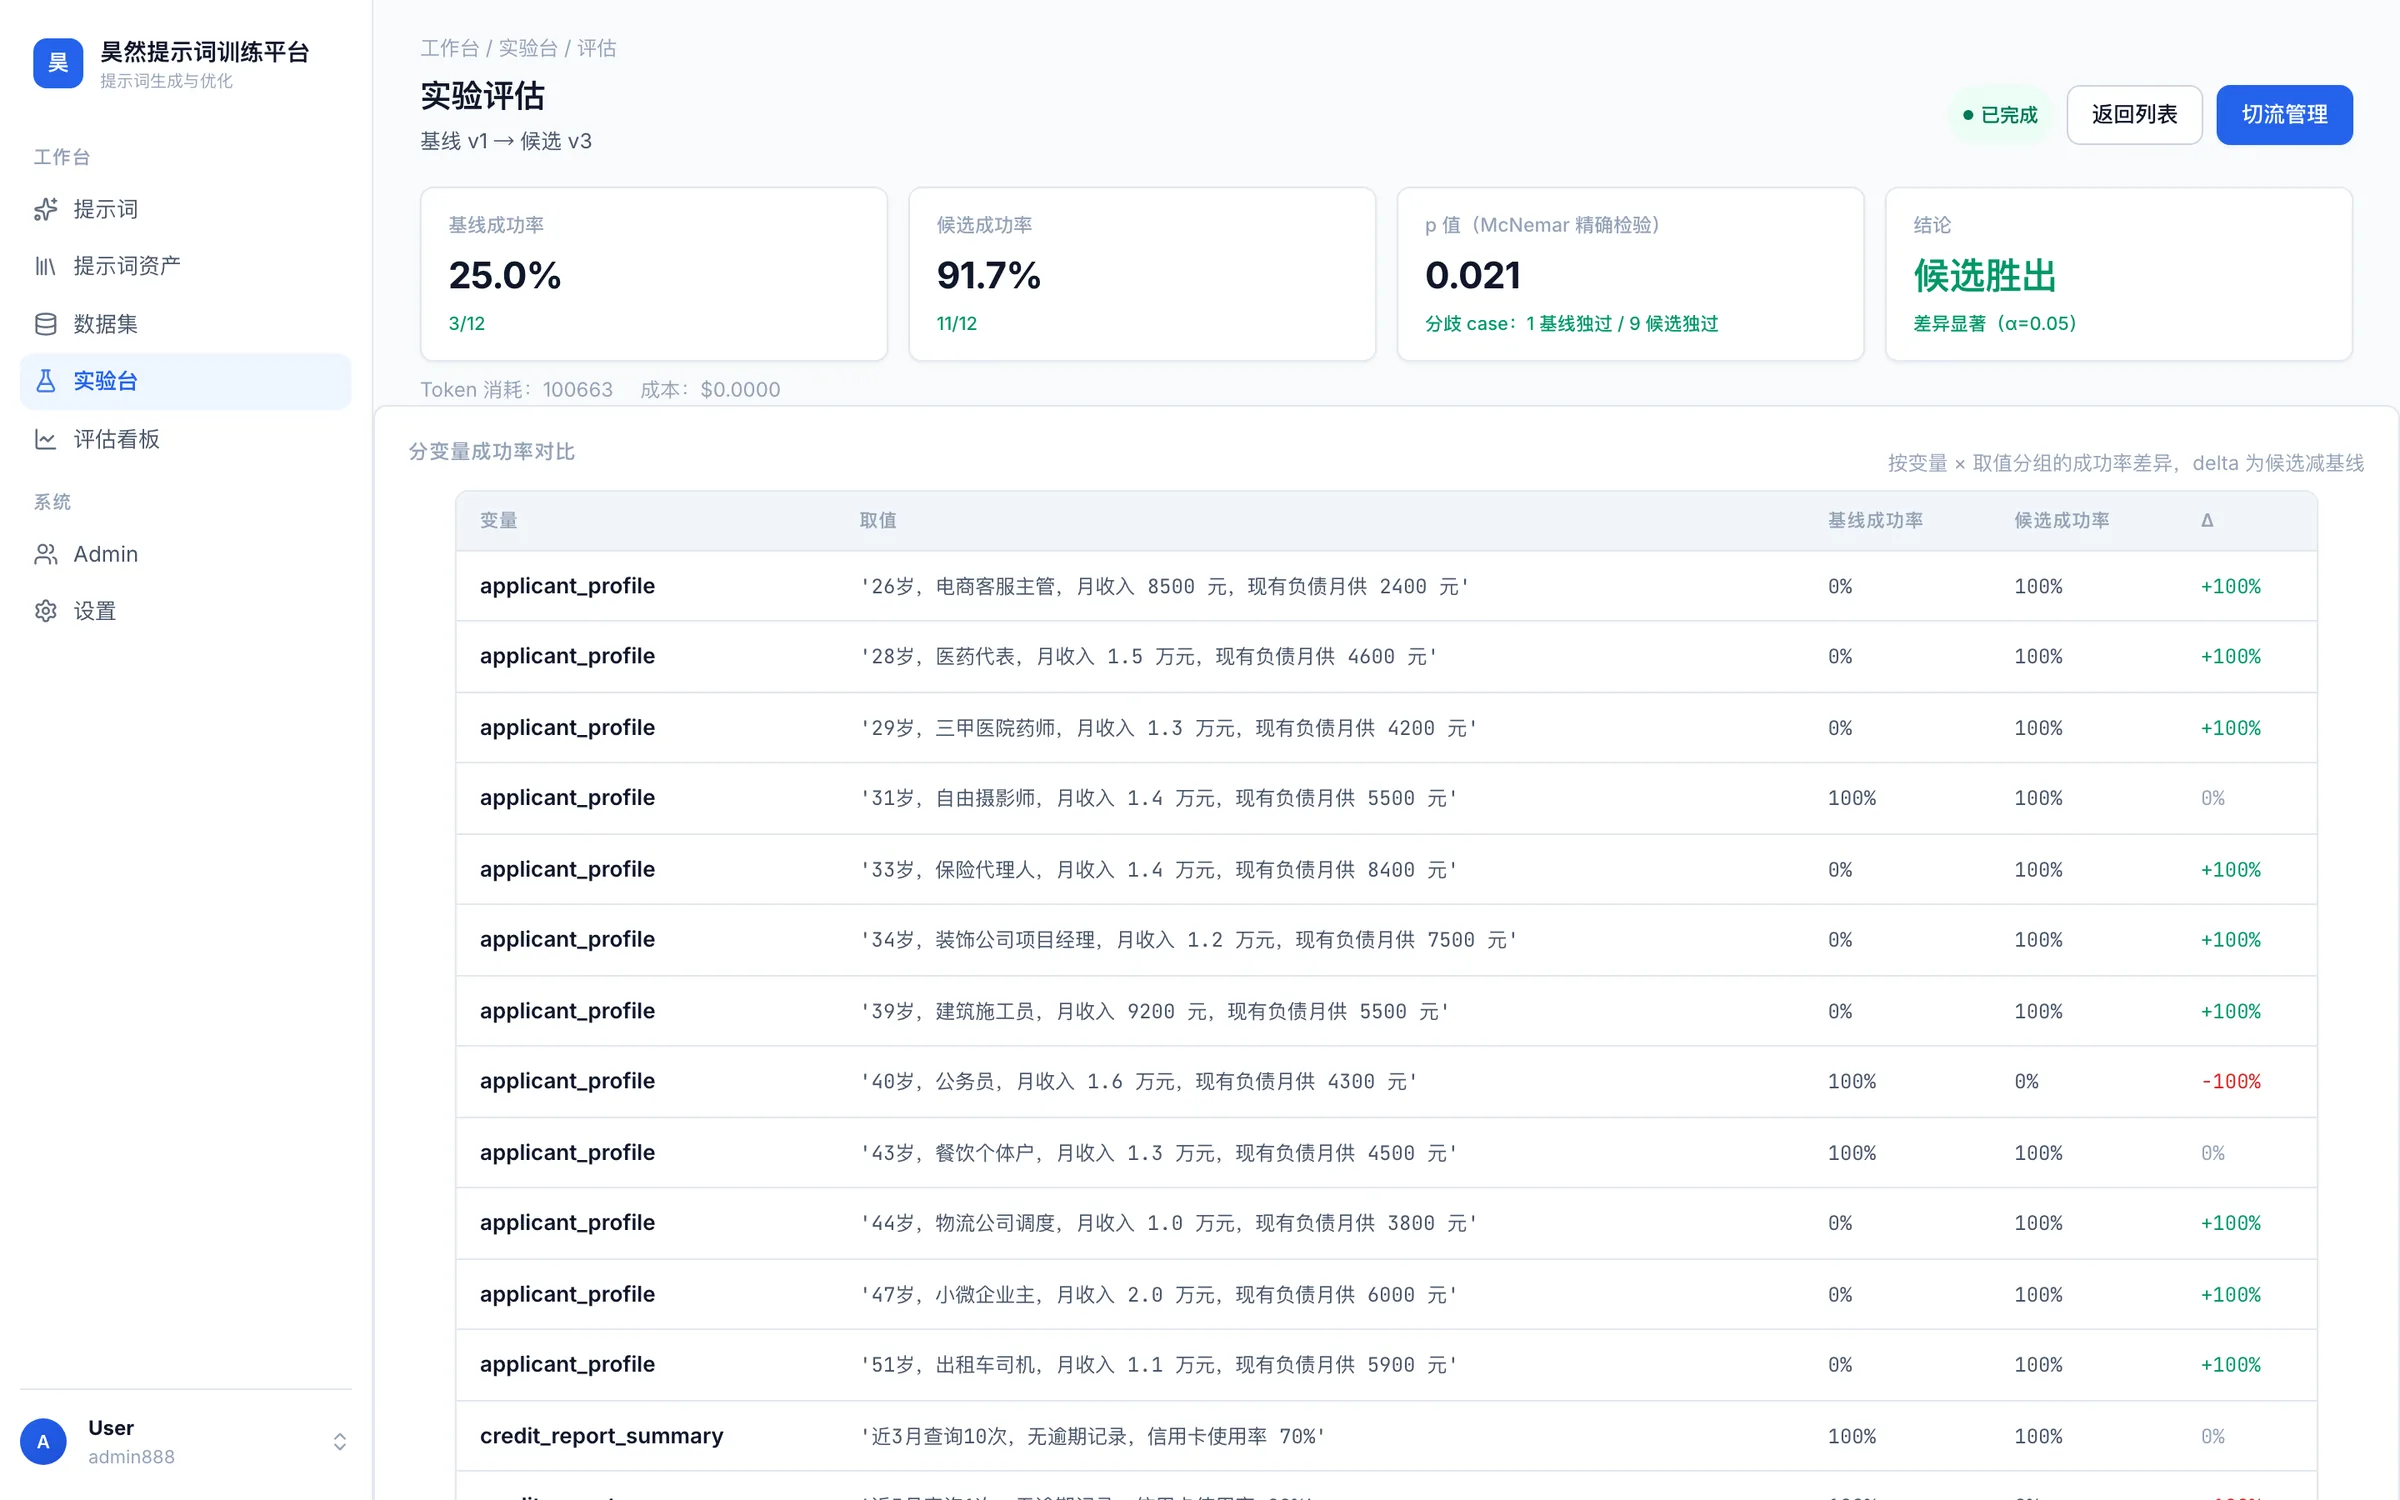Viewport: 2400px width, 1500px height.
Task: Click the chart icon beside 评估看板
Action: coord(46,439)
